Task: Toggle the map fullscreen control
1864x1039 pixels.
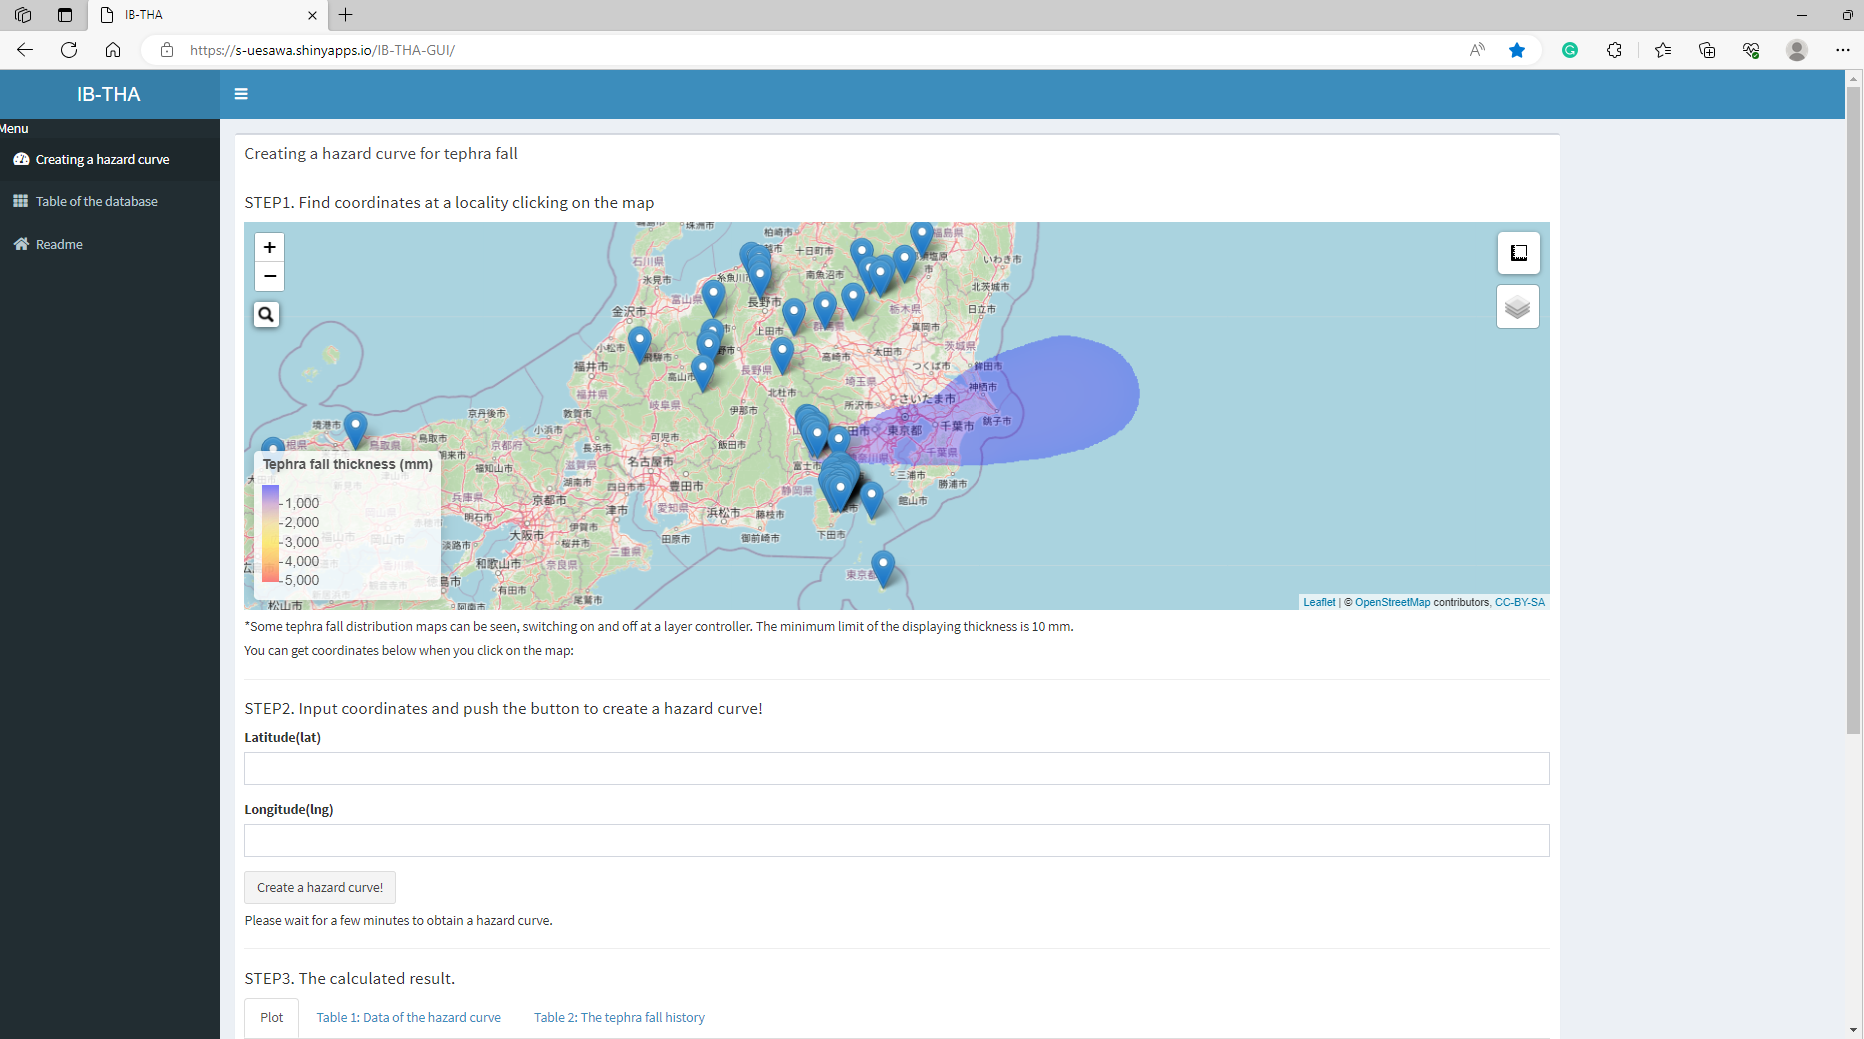Action: point(1518,253)
